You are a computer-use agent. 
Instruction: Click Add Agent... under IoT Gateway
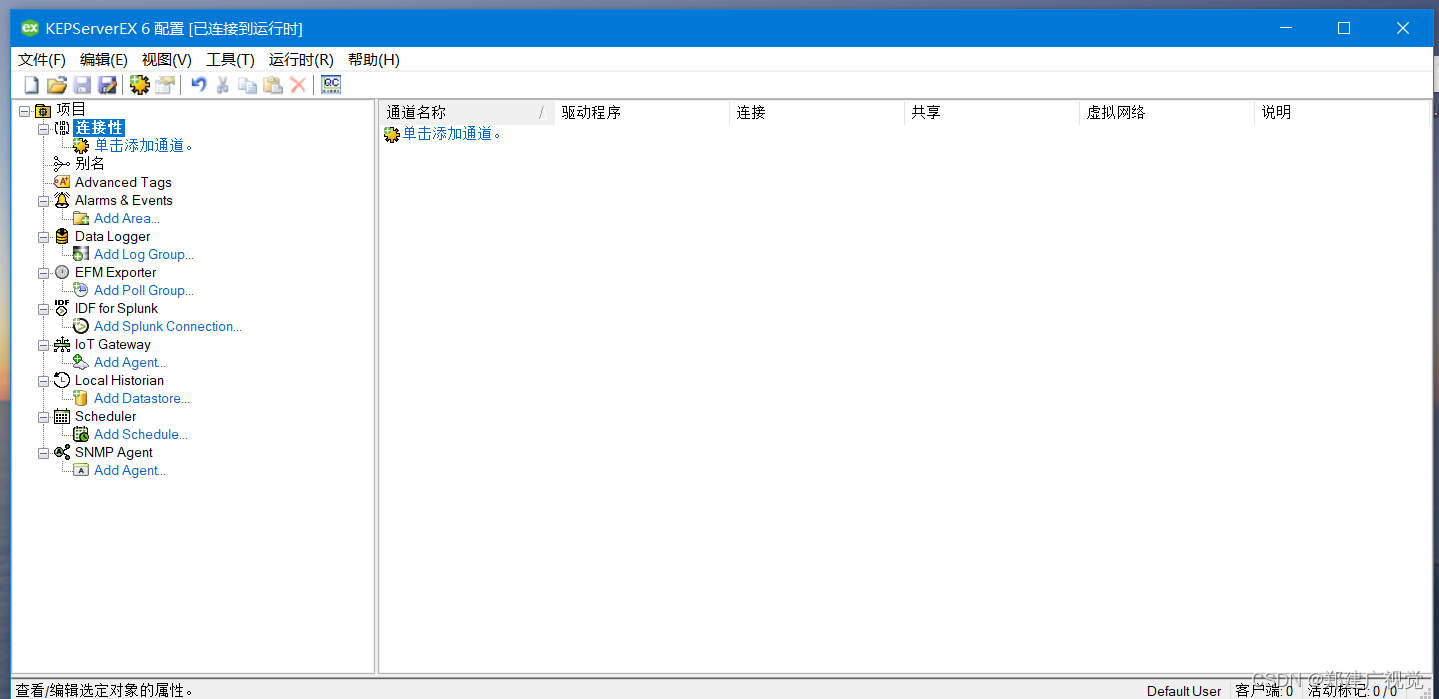130,362
